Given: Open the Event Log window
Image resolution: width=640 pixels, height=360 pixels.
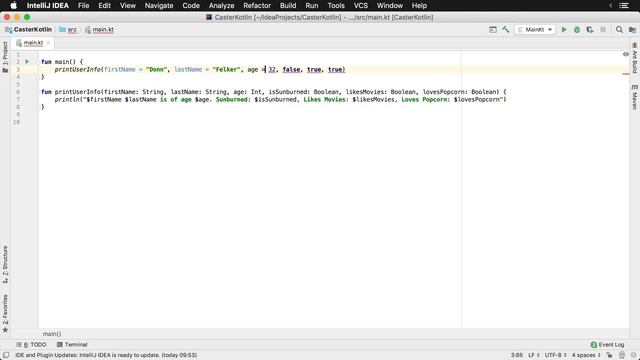Looking at the screenshot, I should (607, 344).
